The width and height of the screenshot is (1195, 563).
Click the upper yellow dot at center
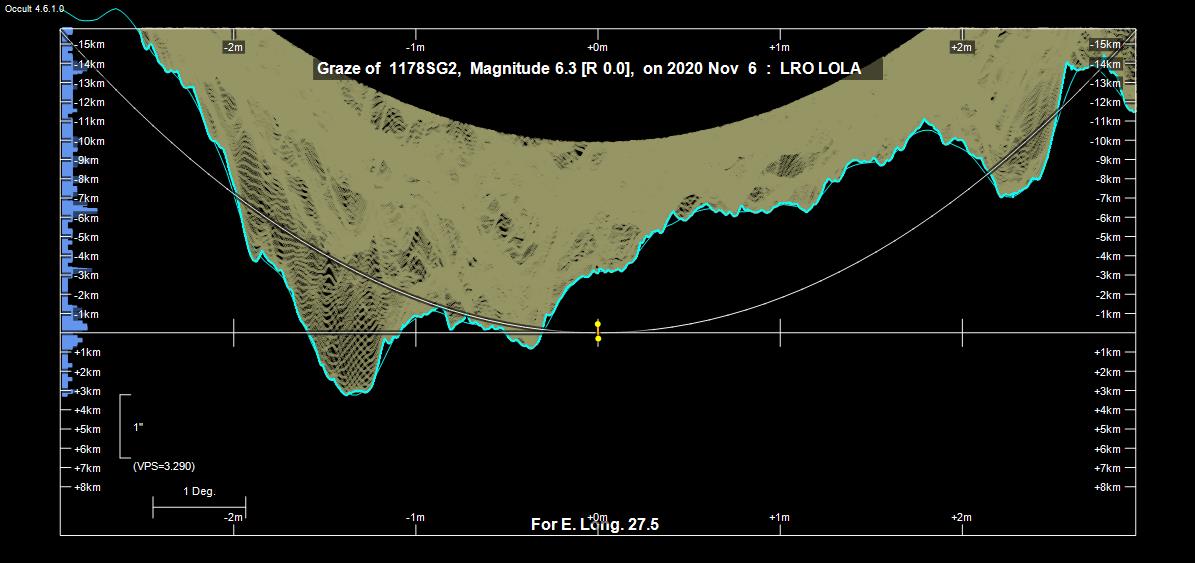point(598,324)
